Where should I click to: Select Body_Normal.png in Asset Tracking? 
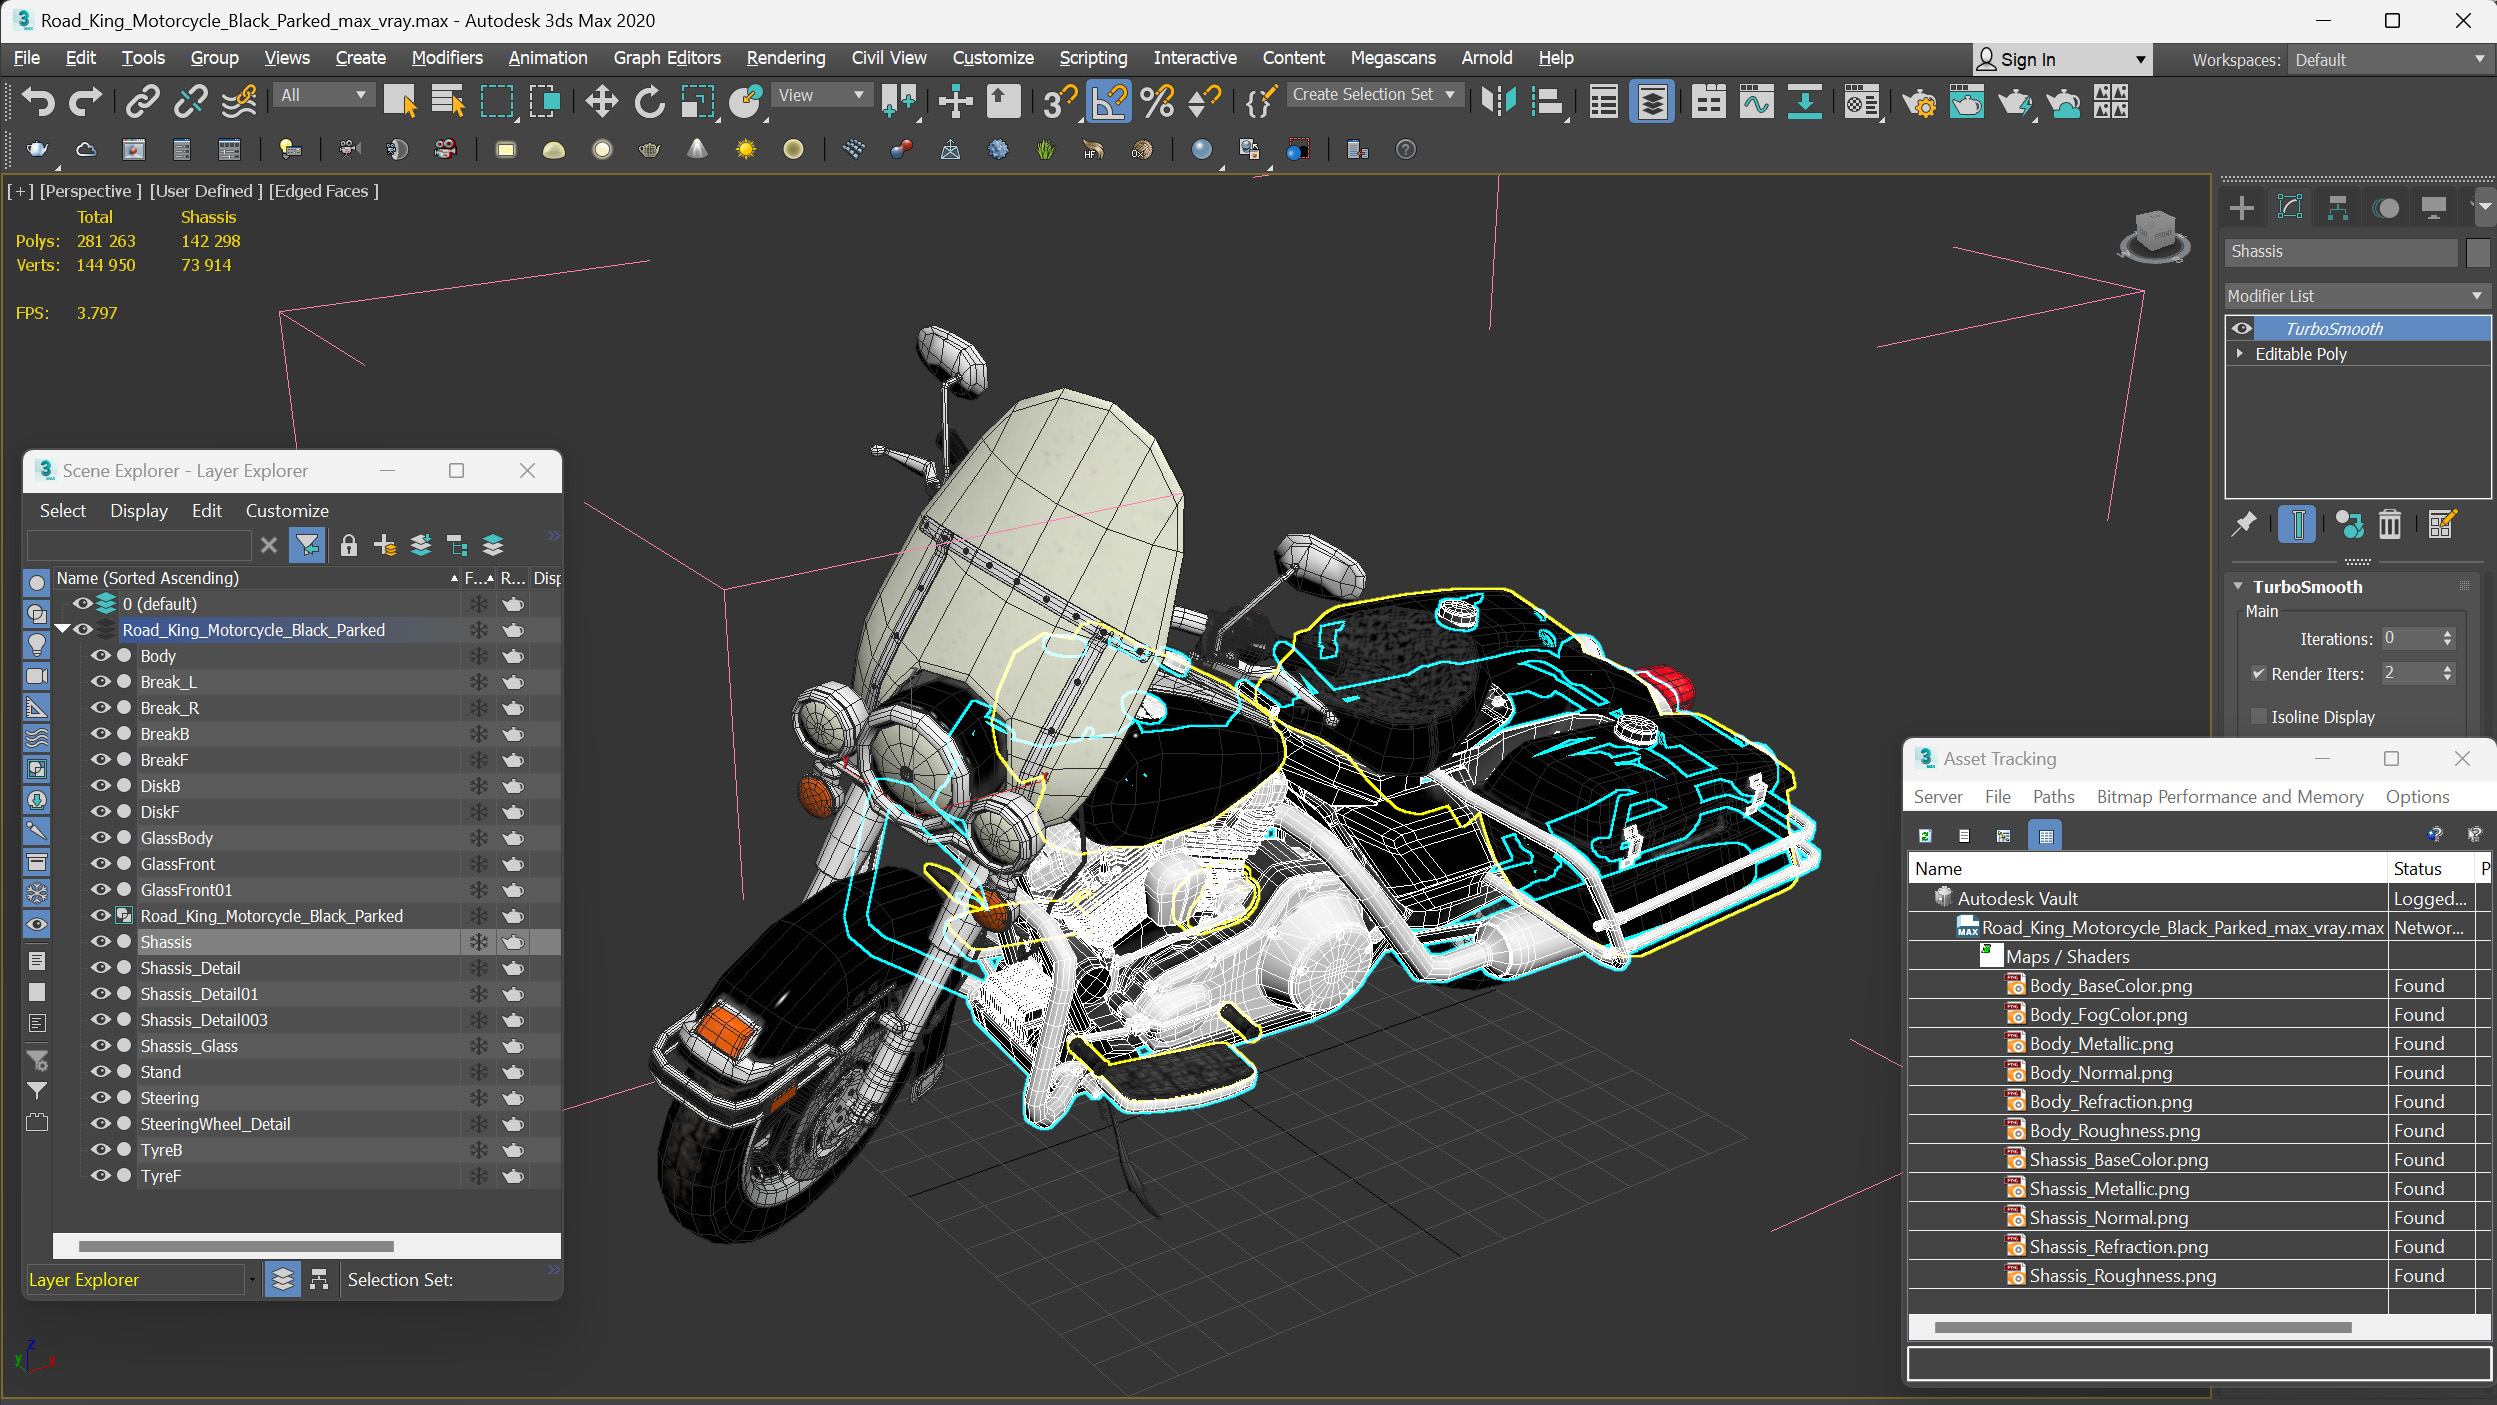[2100, 1072]
